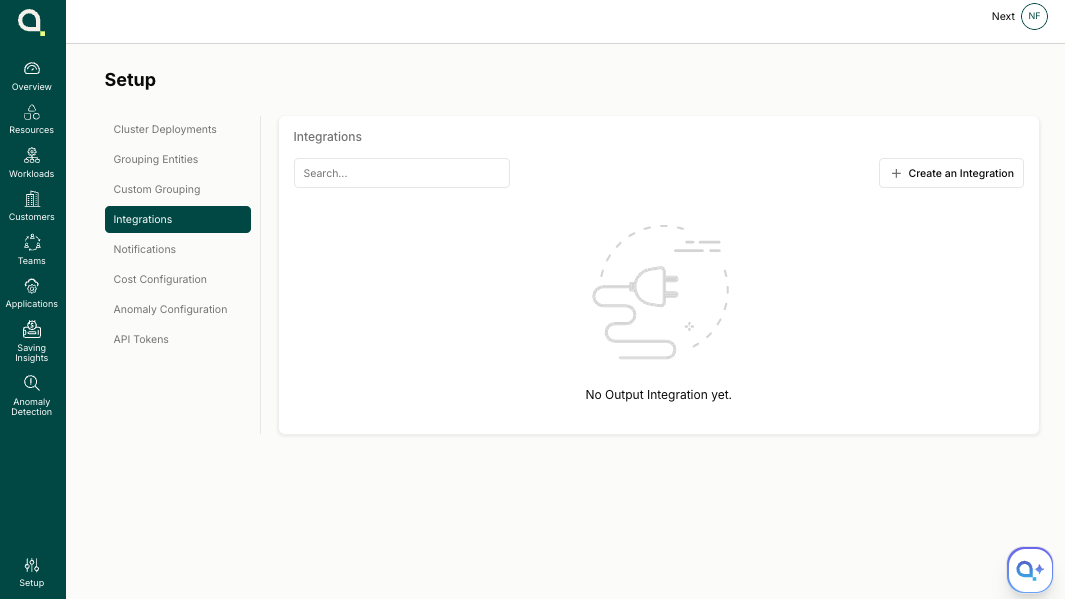Click the integrations Search field
Image resolution: width=1065 pixels, height=599 pixels.
coord(401,173)
